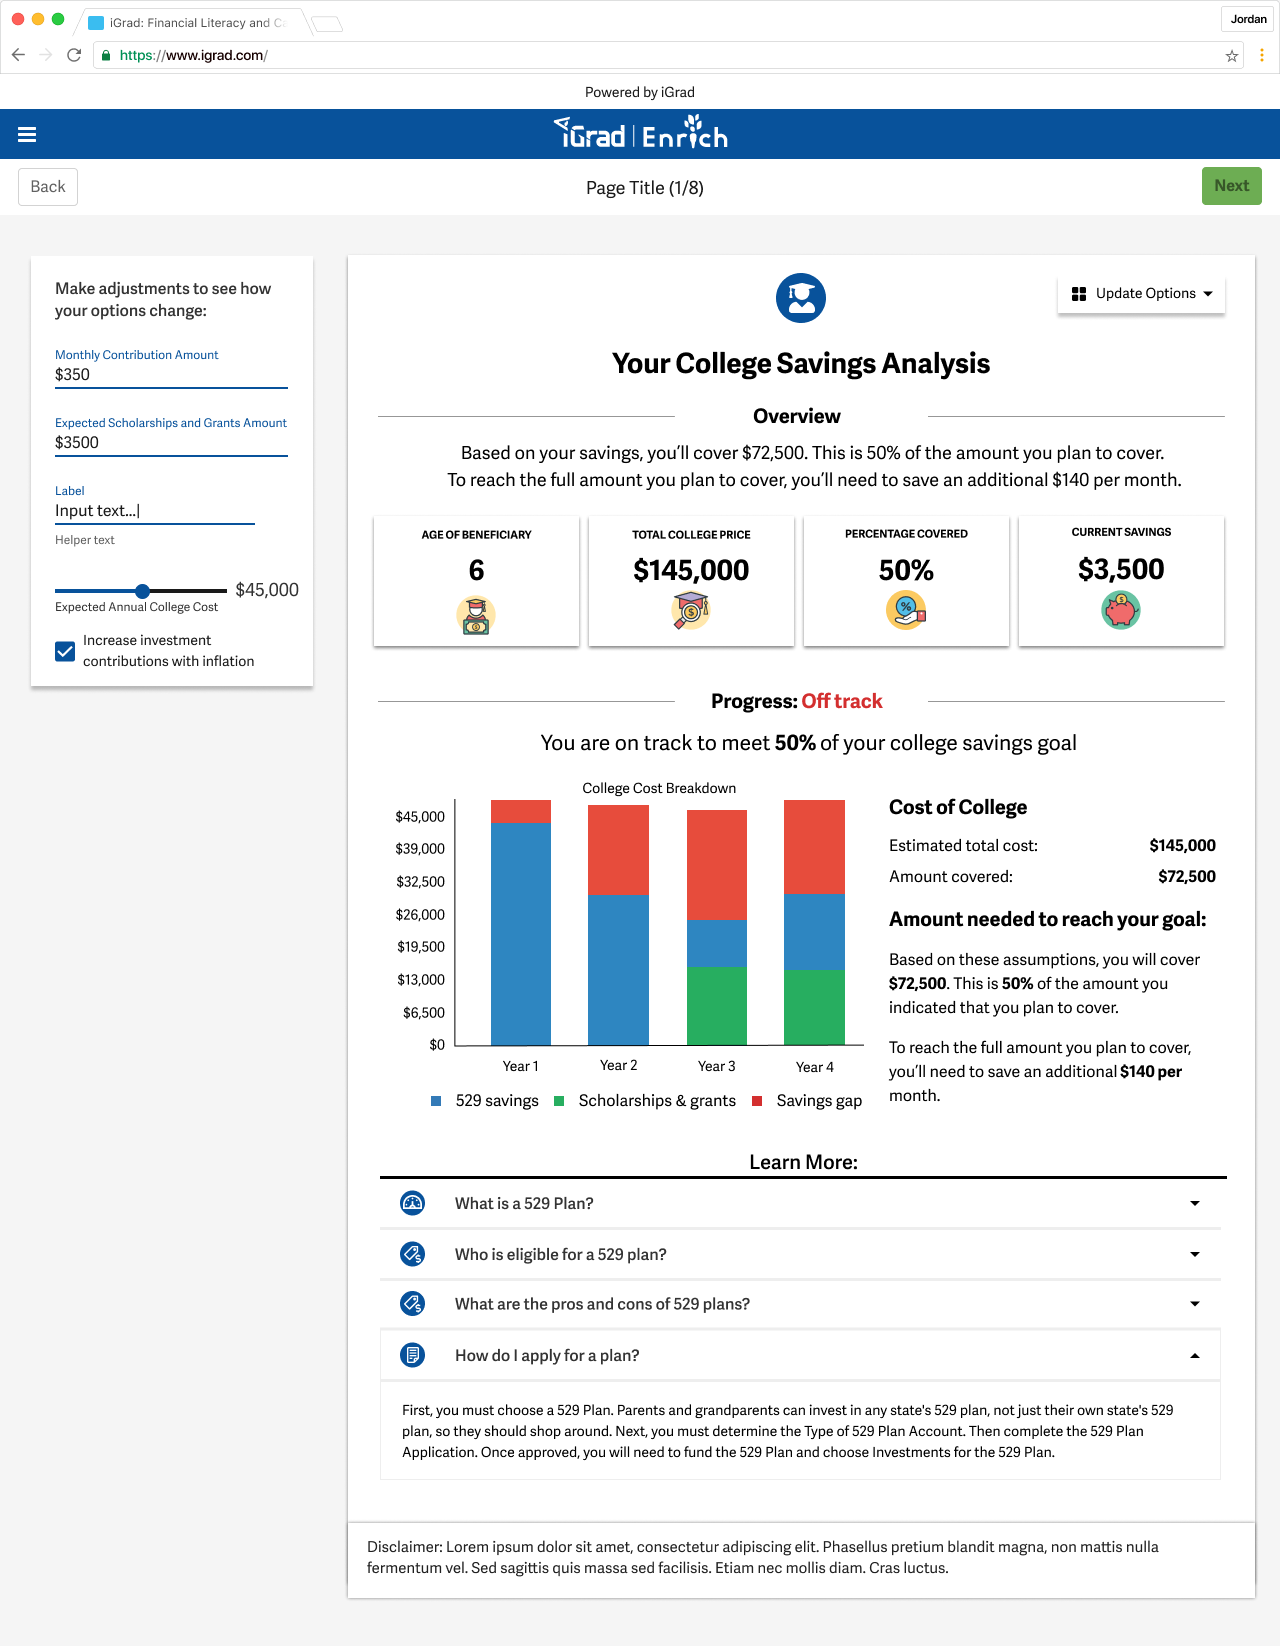Click the Year 1 bar in the chart
The width and height of the screenshot is (1280, 1646).
tap(521, 923)
